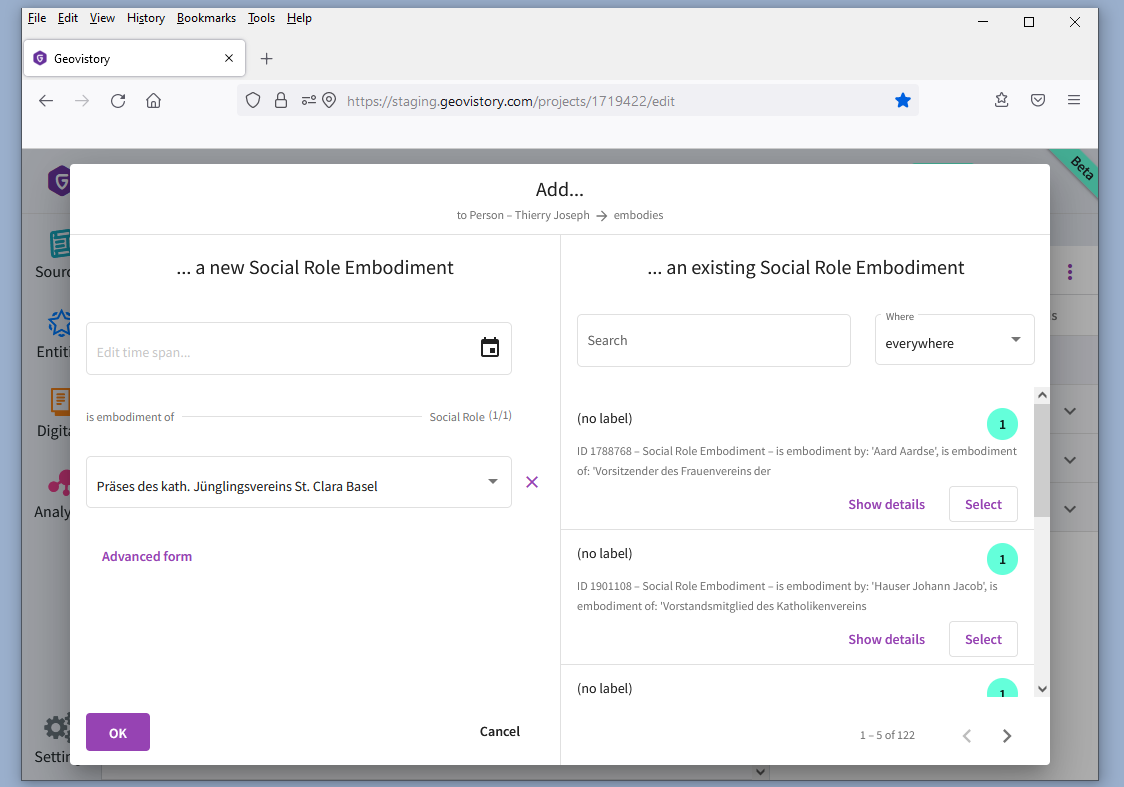Image resolution: width=1124 pixels, height=787 pixels.
Task: Confirm with the OK button
Action: tap(118, 732)
